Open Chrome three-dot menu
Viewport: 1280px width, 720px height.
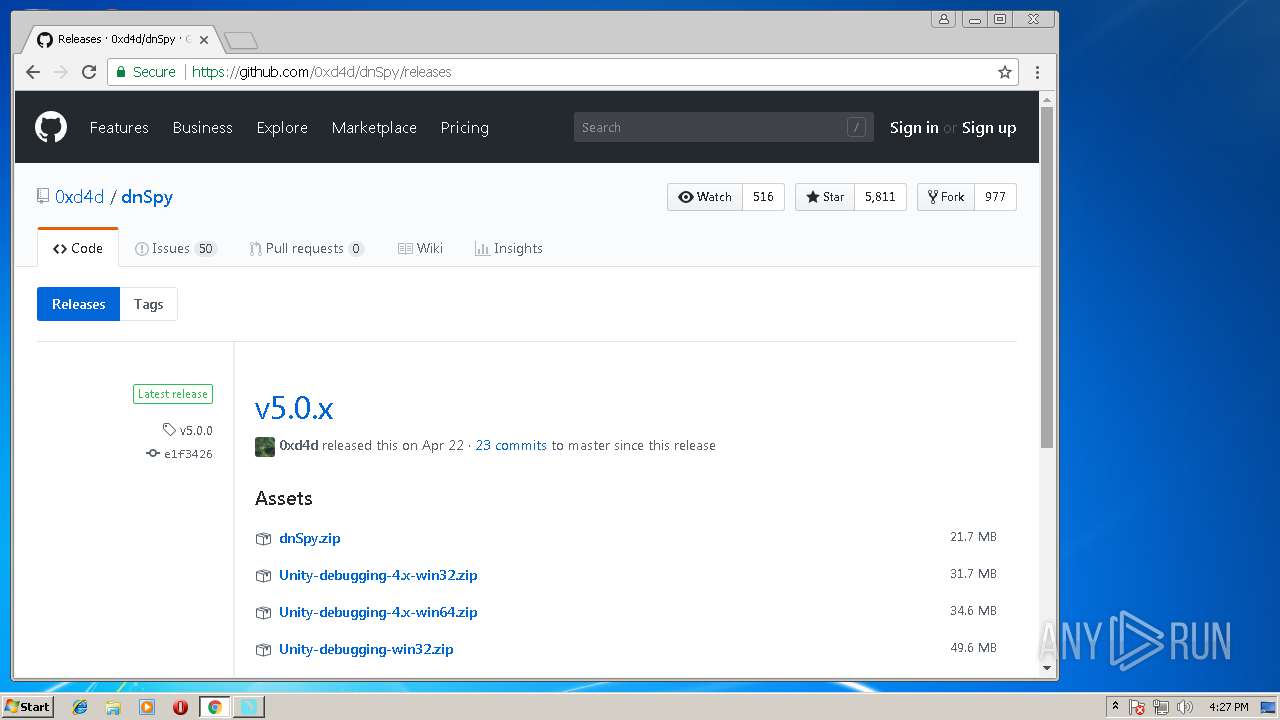tap(1037, 72)
